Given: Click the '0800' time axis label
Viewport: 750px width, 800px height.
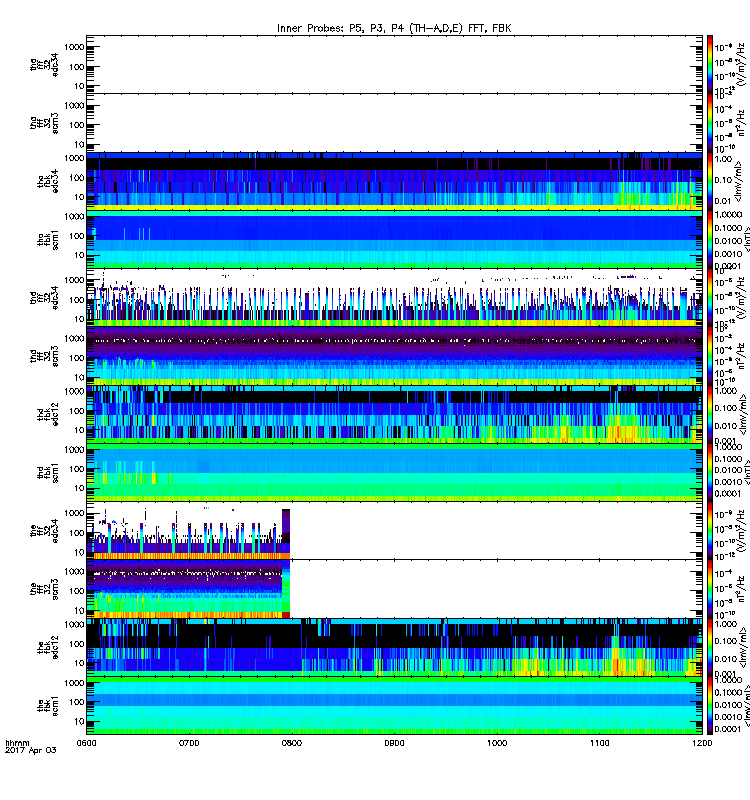Looking at the screenshot, I should click(292, 743).
